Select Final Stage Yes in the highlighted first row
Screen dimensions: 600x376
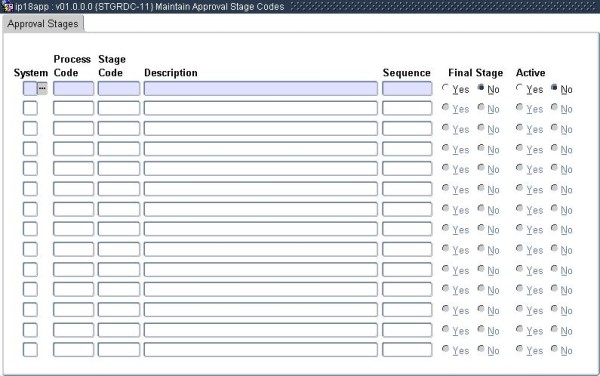pyautogui.click(x=445, y=88)
